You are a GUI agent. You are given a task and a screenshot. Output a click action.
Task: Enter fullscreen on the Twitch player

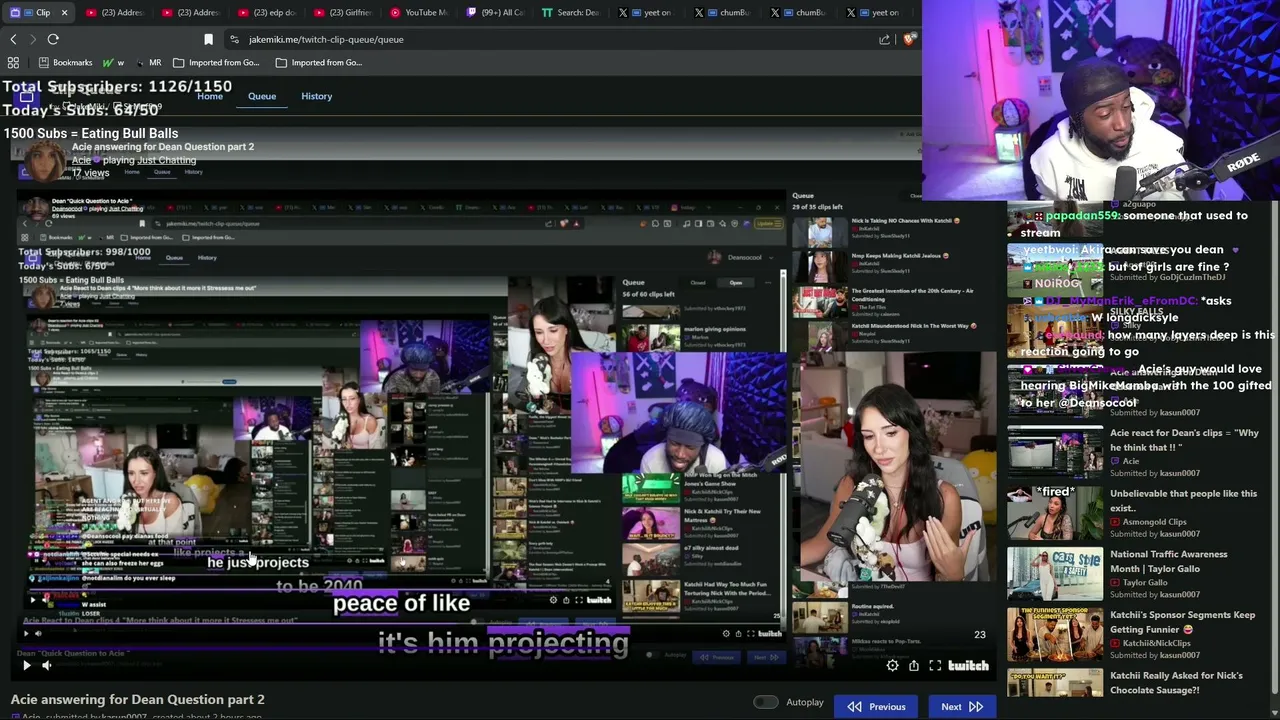(x=935, y=665)
